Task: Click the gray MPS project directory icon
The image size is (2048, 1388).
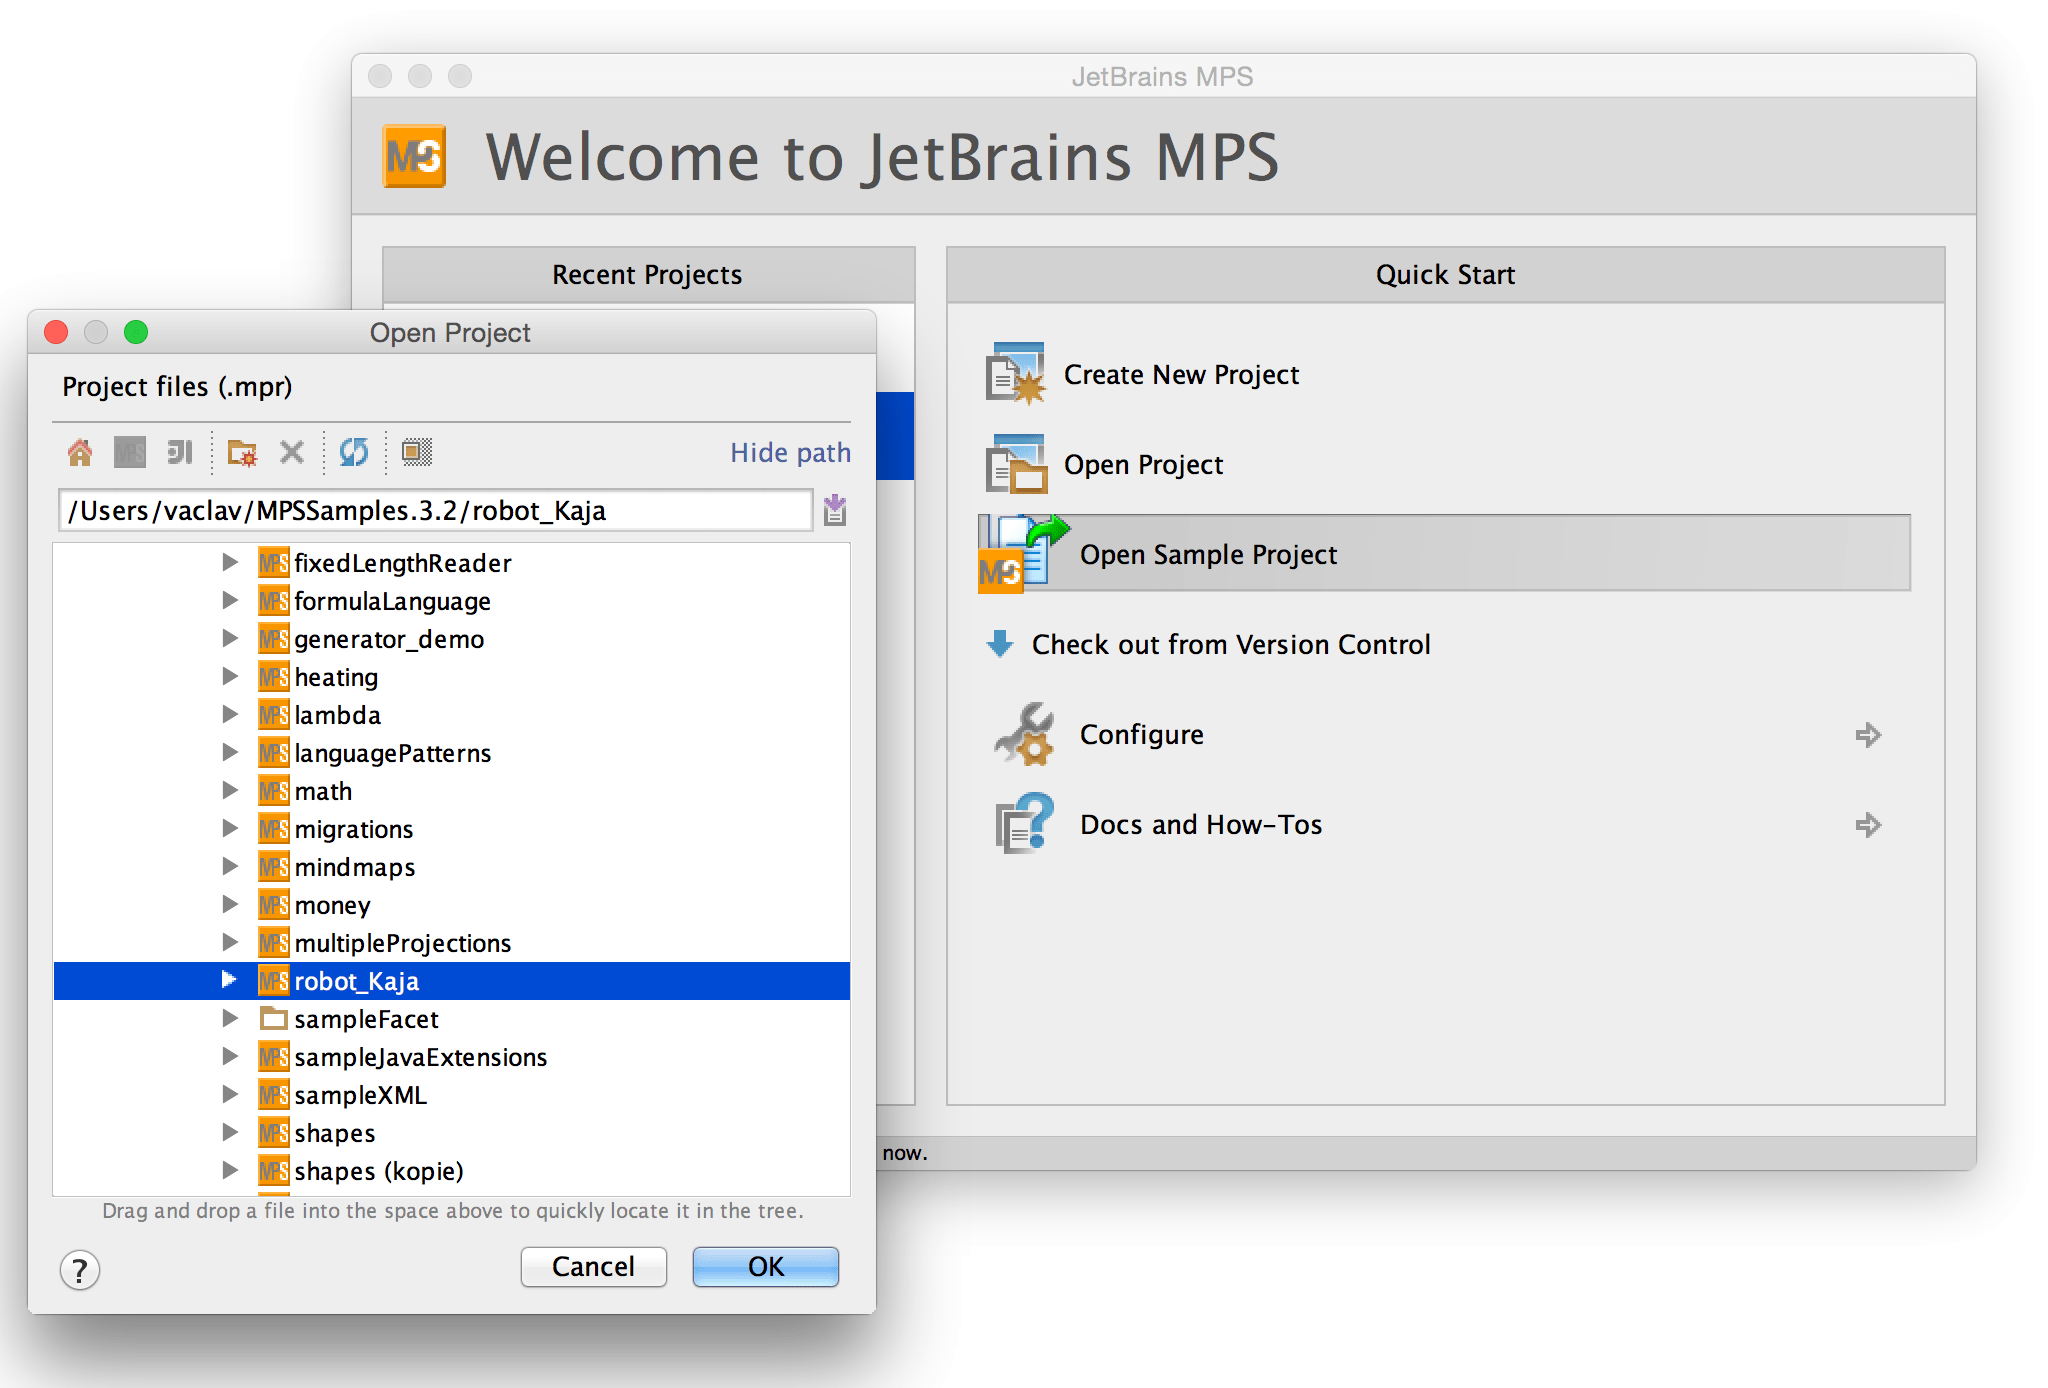Action: [x=130, y=453]
